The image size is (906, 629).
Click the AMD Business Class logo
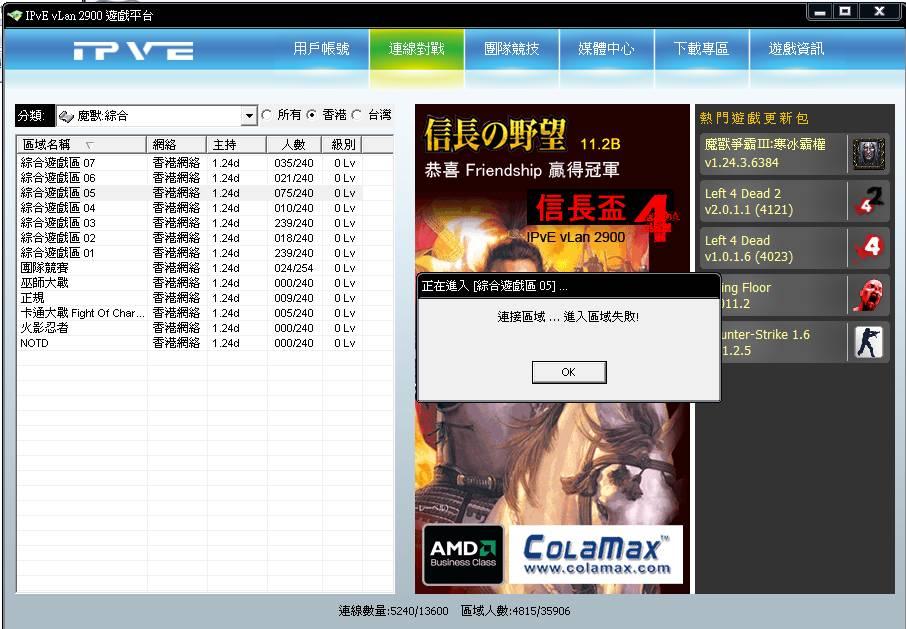click(463, 554)
